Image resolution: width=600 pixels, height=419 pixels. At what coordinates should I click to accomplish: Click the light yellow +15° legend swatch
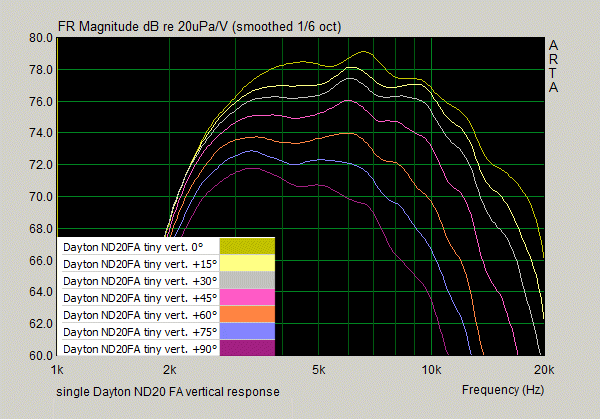(x=247, y=263)
